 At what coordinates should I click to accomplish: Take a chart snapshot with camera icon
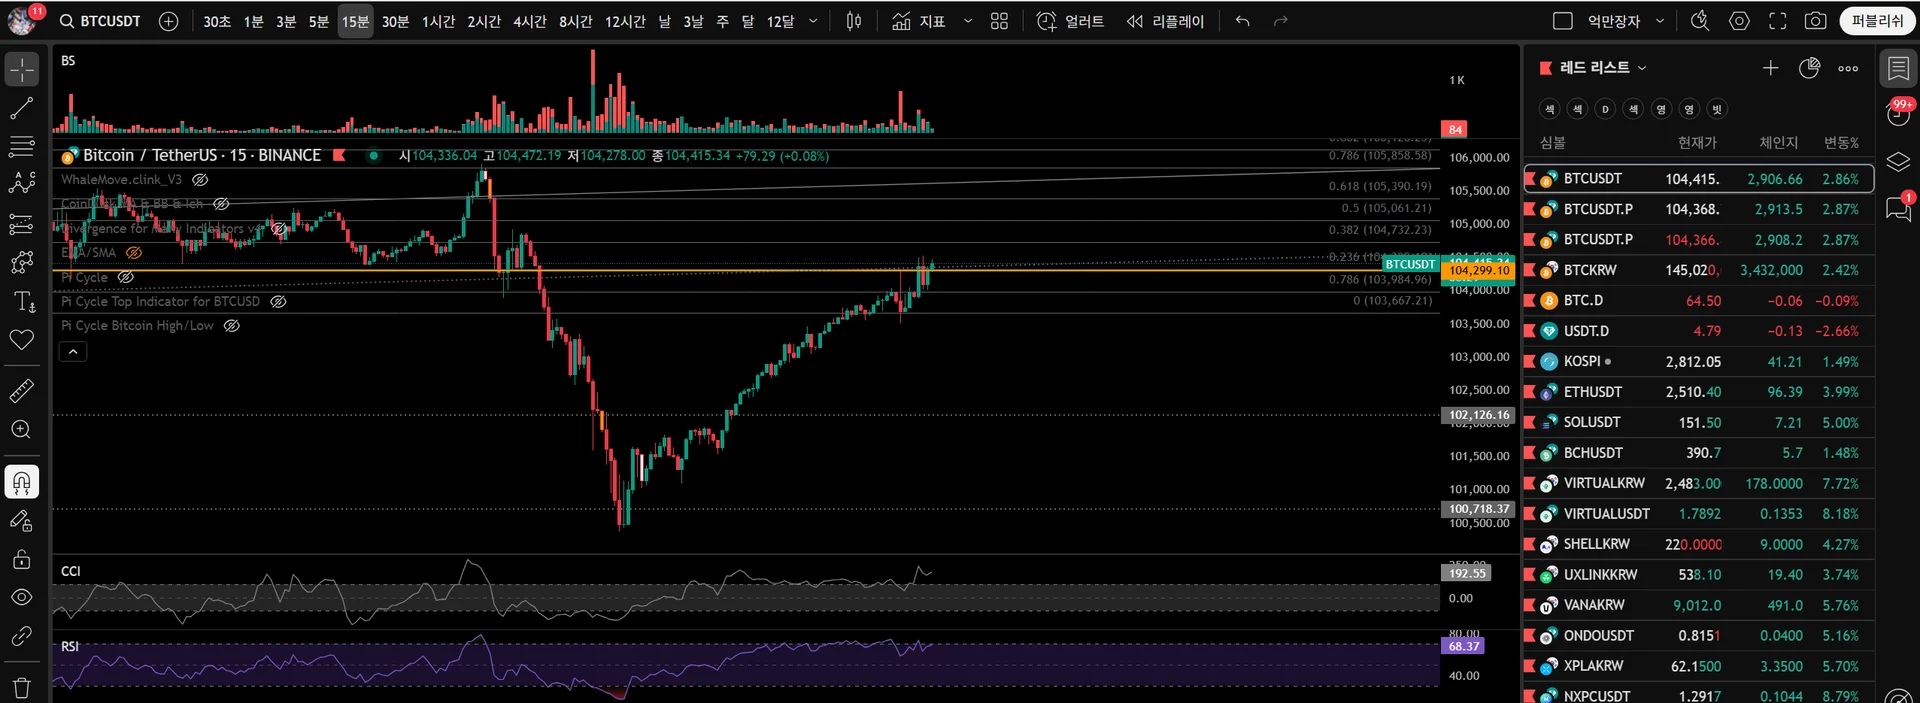point(1815,21)
